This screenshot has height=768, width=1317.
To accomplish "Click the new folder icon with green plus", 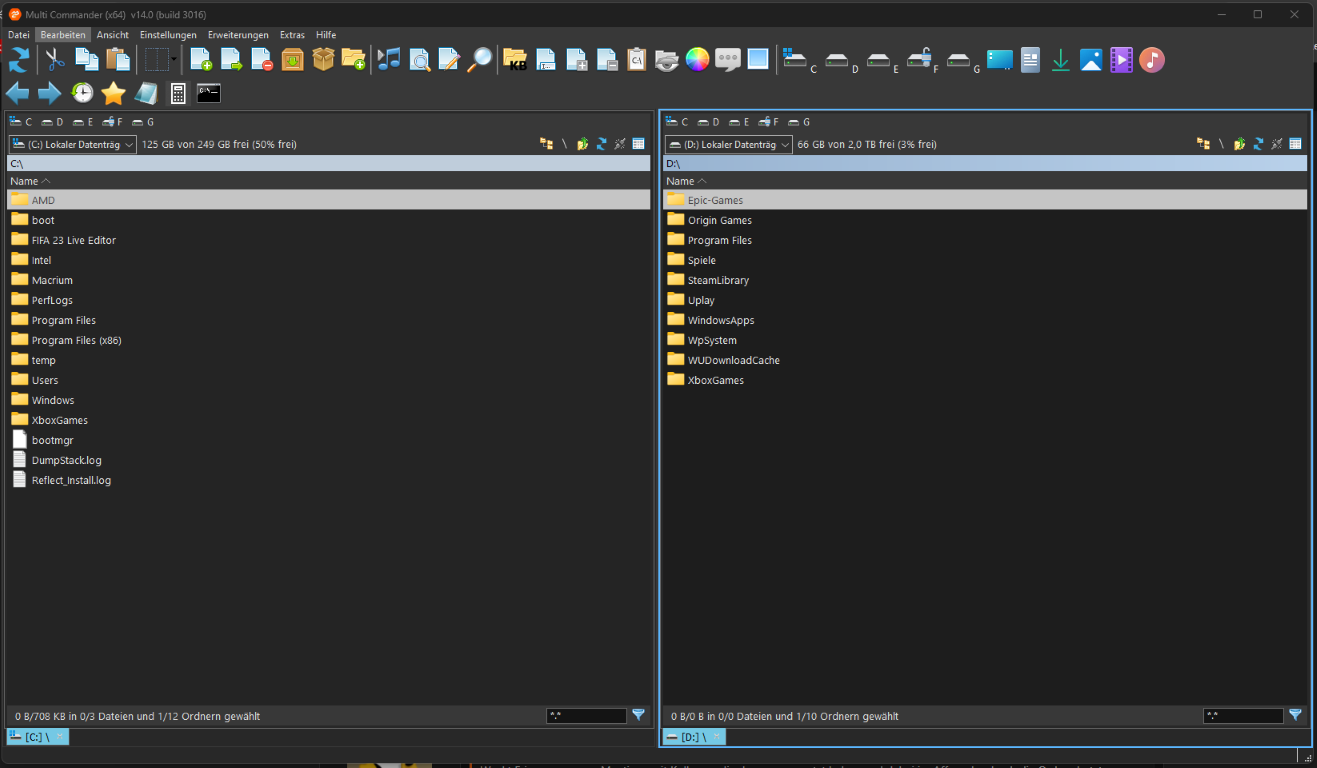I will [x=353, y=60].
